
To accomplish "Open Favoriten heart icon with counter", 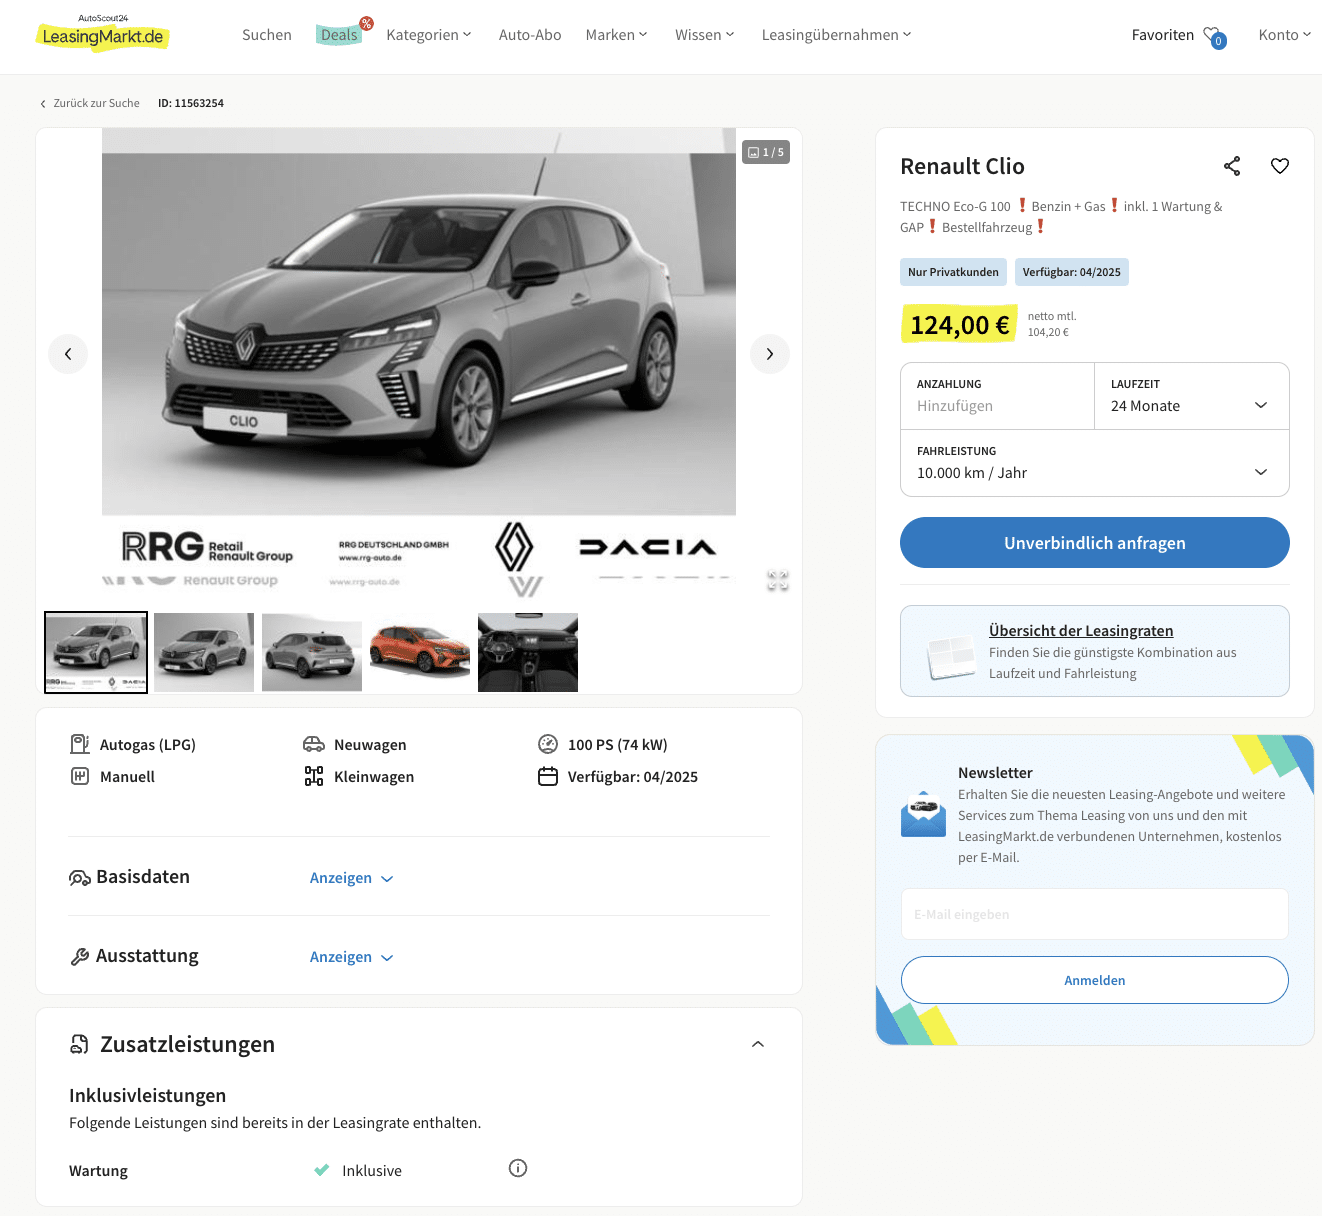I will 1214,37.
